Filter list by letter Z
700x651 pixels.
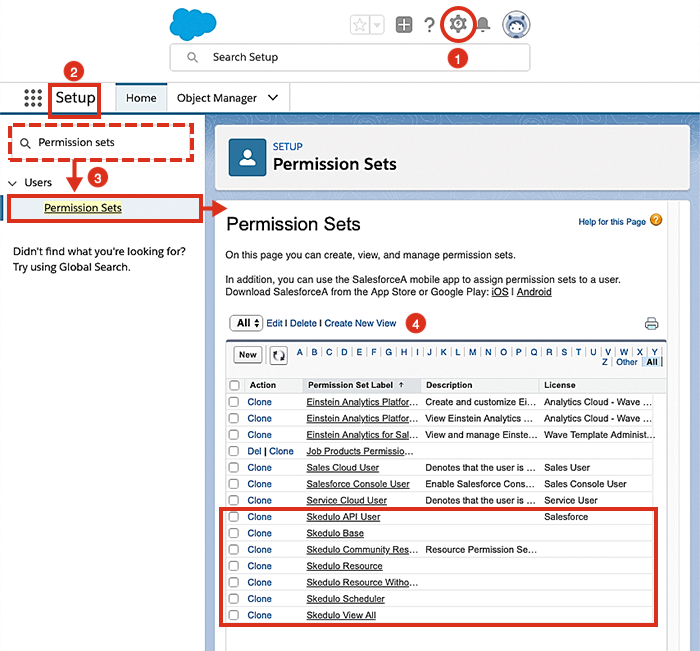click(604, 362)
